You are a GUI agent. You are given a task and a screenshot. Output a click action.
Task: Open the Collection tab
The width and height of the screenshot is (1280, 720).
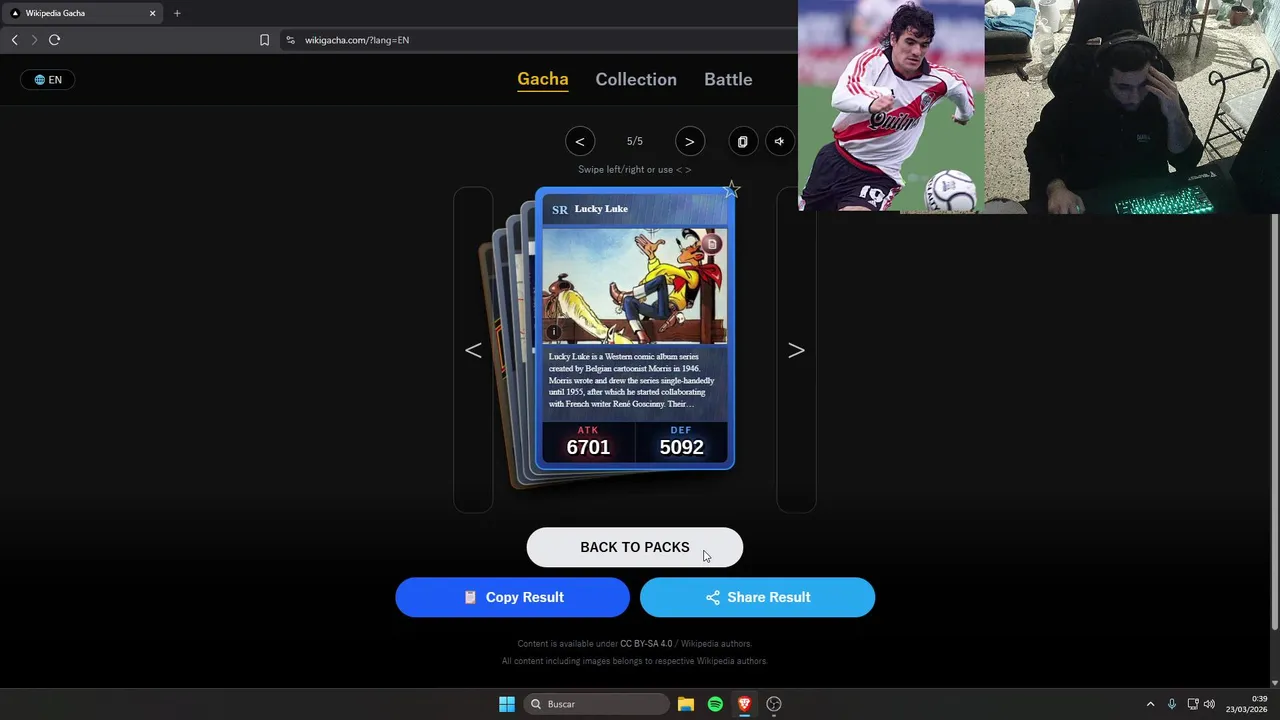(x=636, y=79)
